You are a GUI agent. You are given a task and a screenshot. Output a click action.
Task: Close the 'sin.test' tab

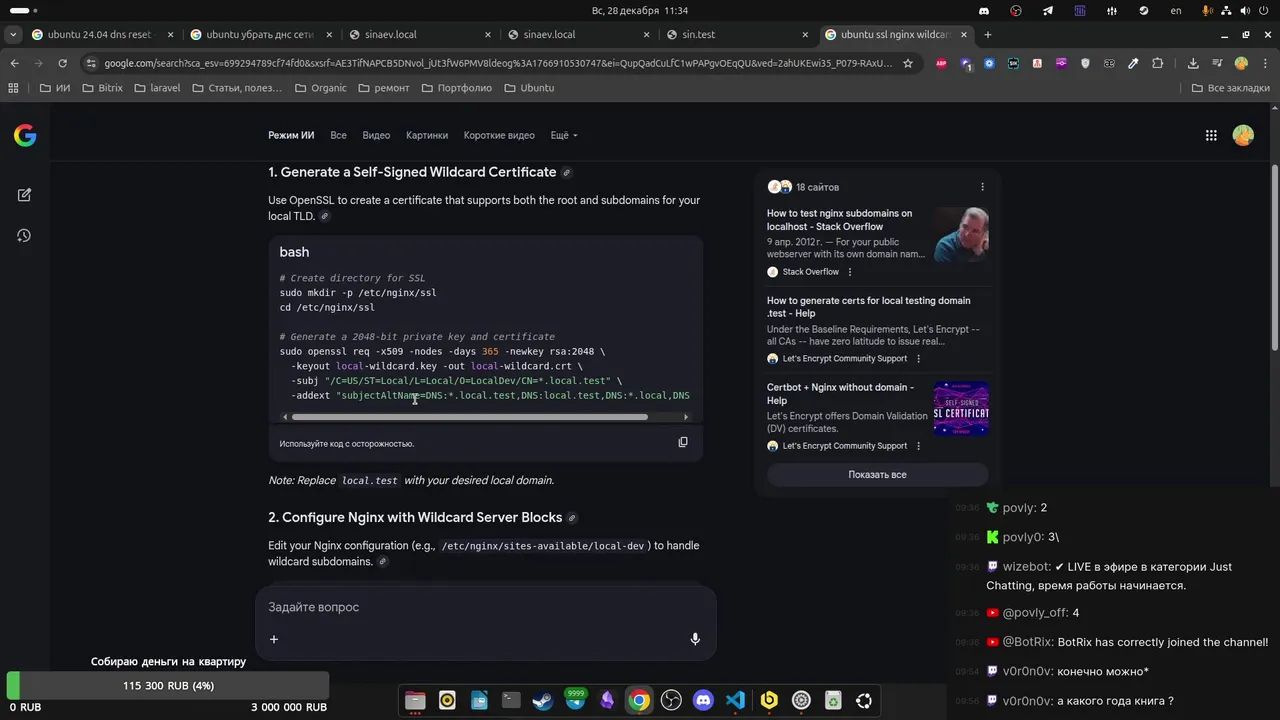click(804, 34)
